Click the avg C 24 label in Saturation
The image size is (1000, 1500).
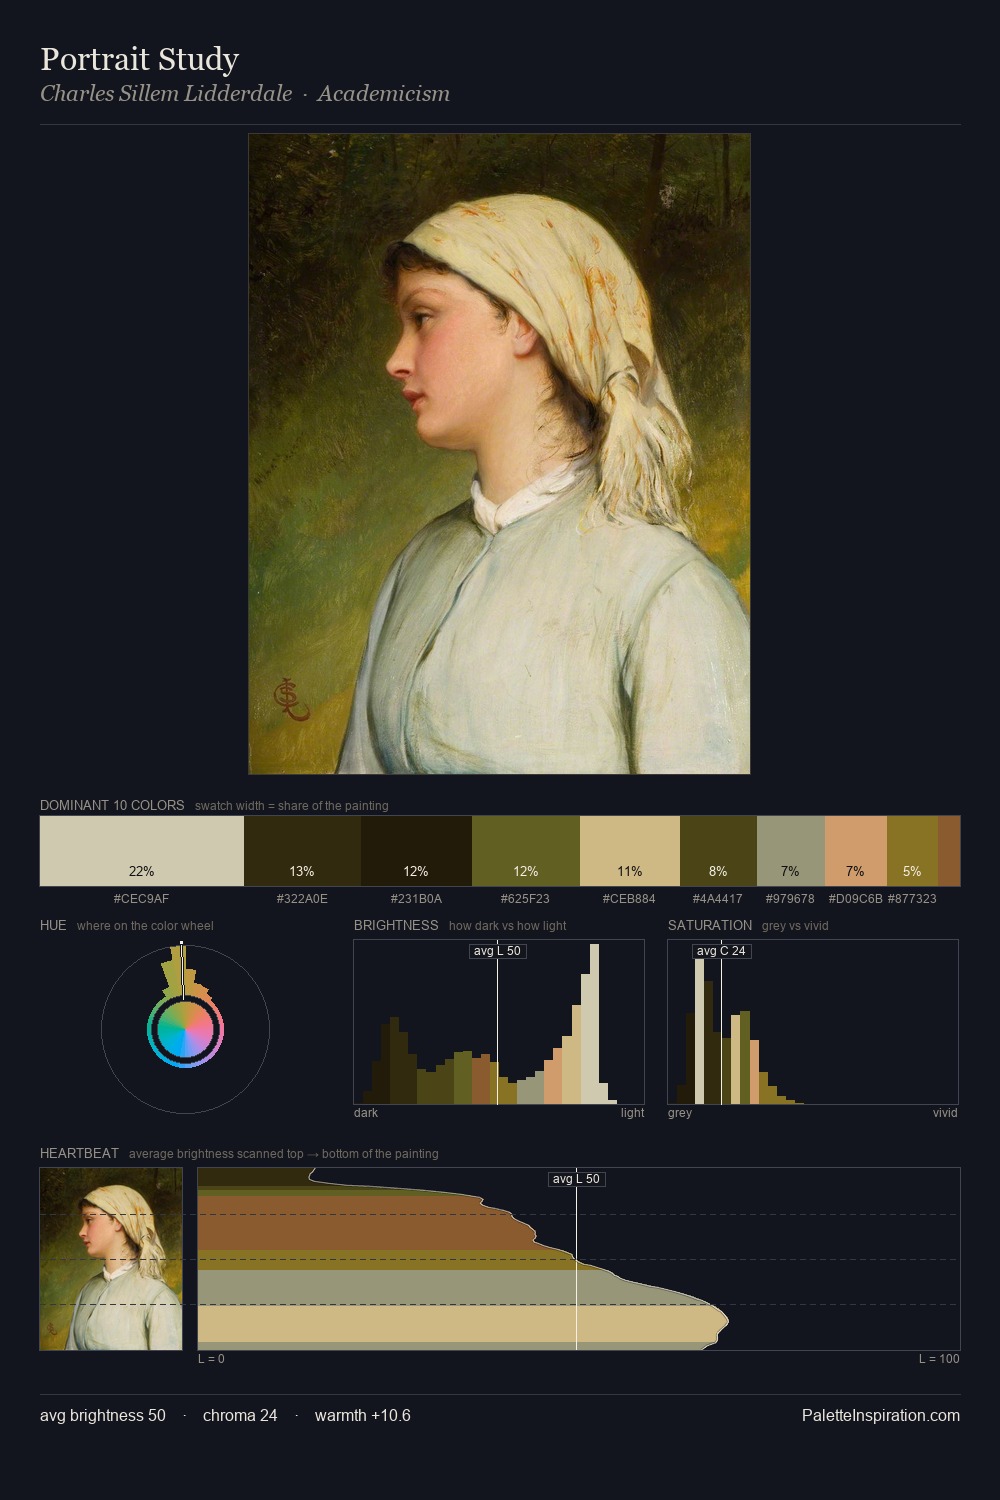pos(721,951)
